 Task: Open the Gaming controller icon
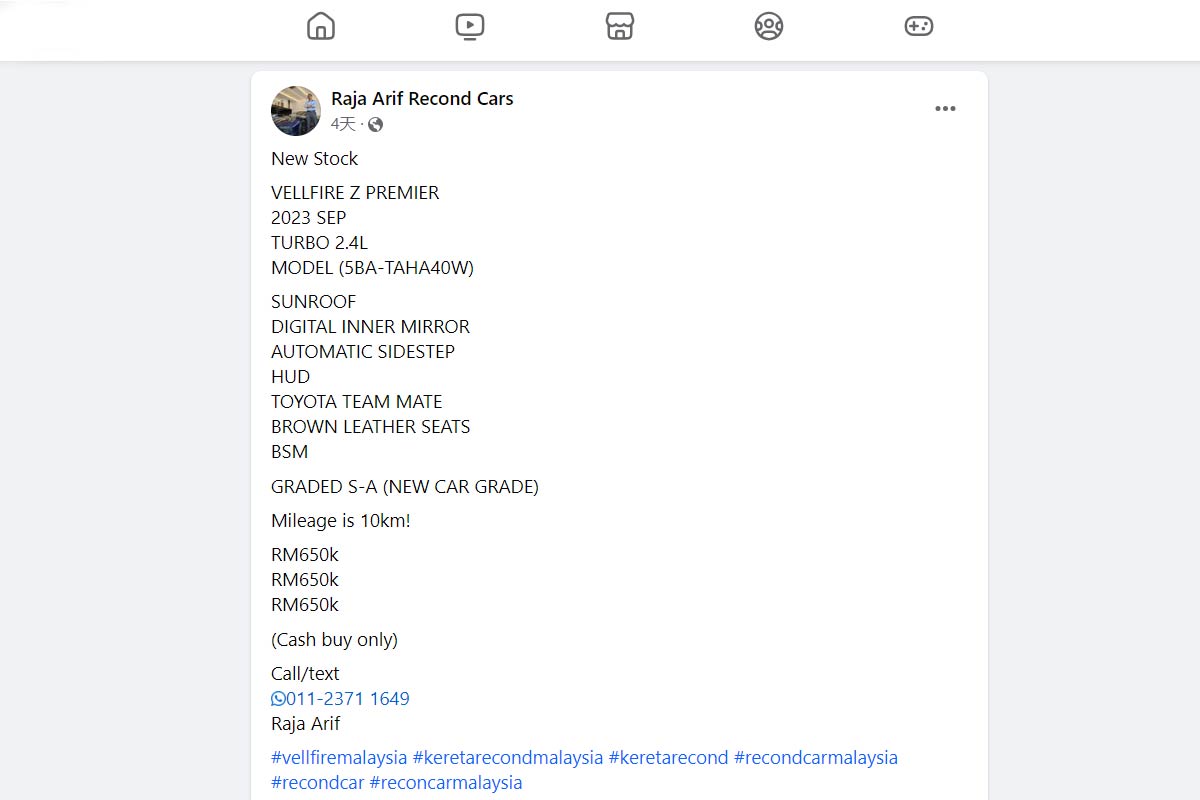coord(918,26)
